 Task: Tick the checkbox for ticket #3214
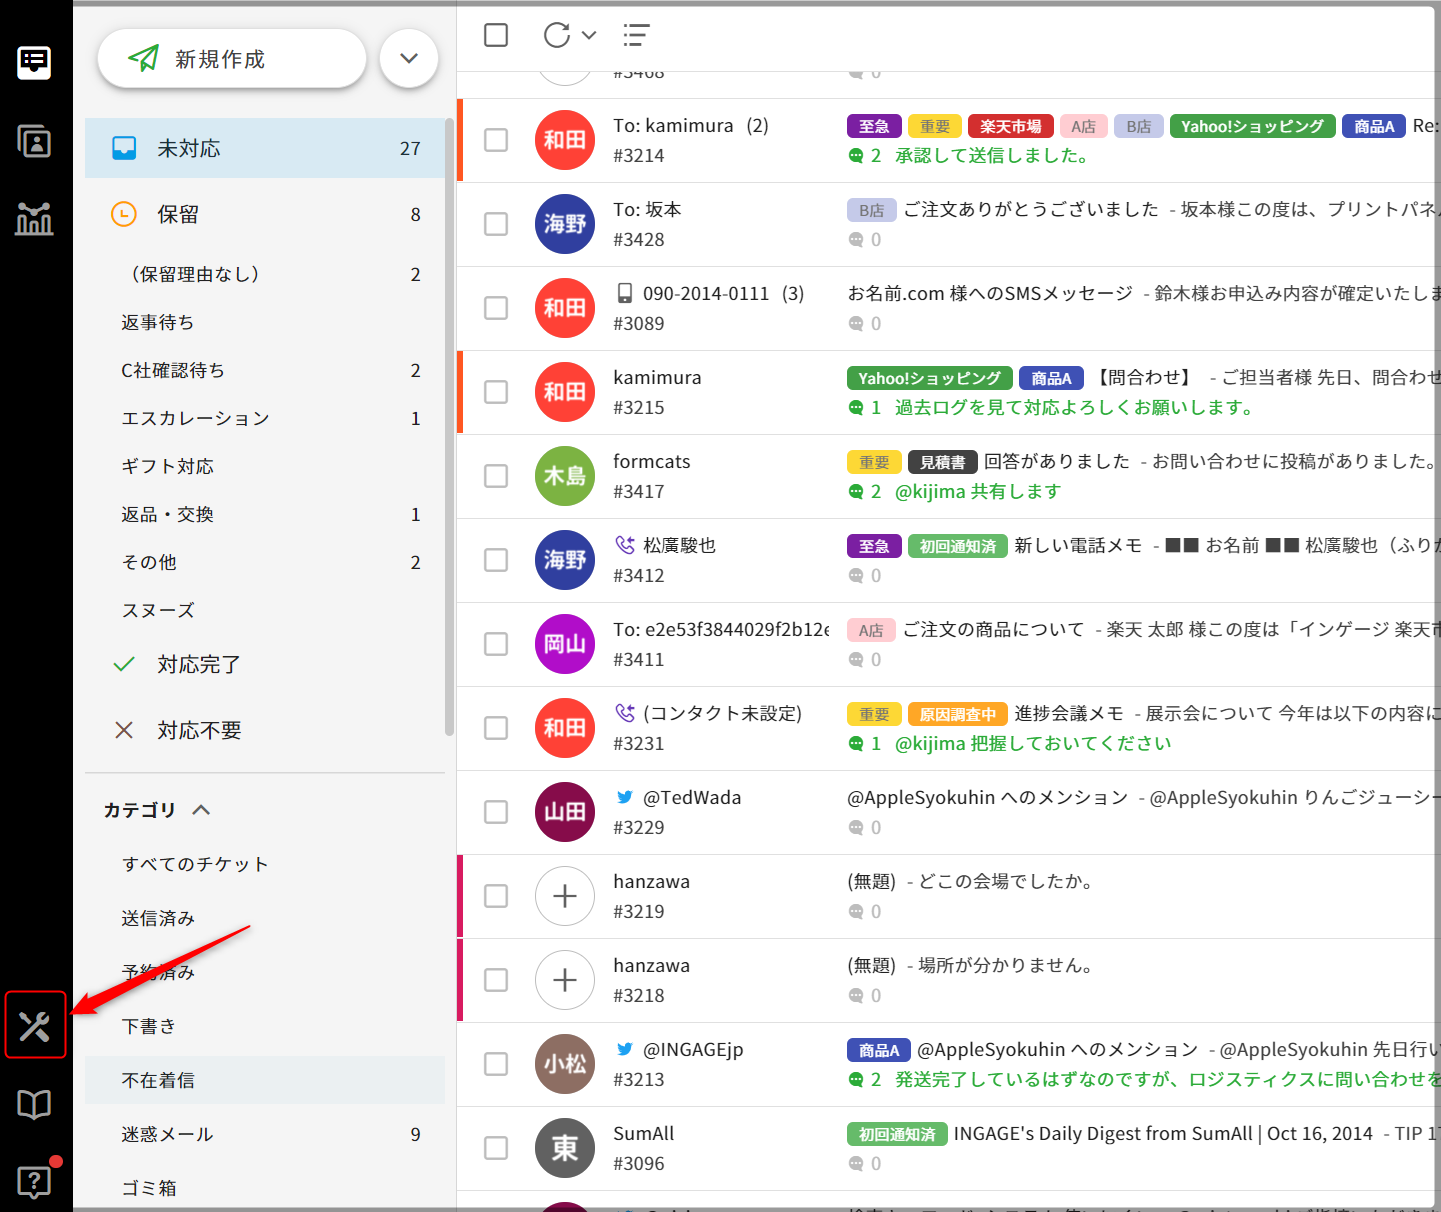point(496,140)
